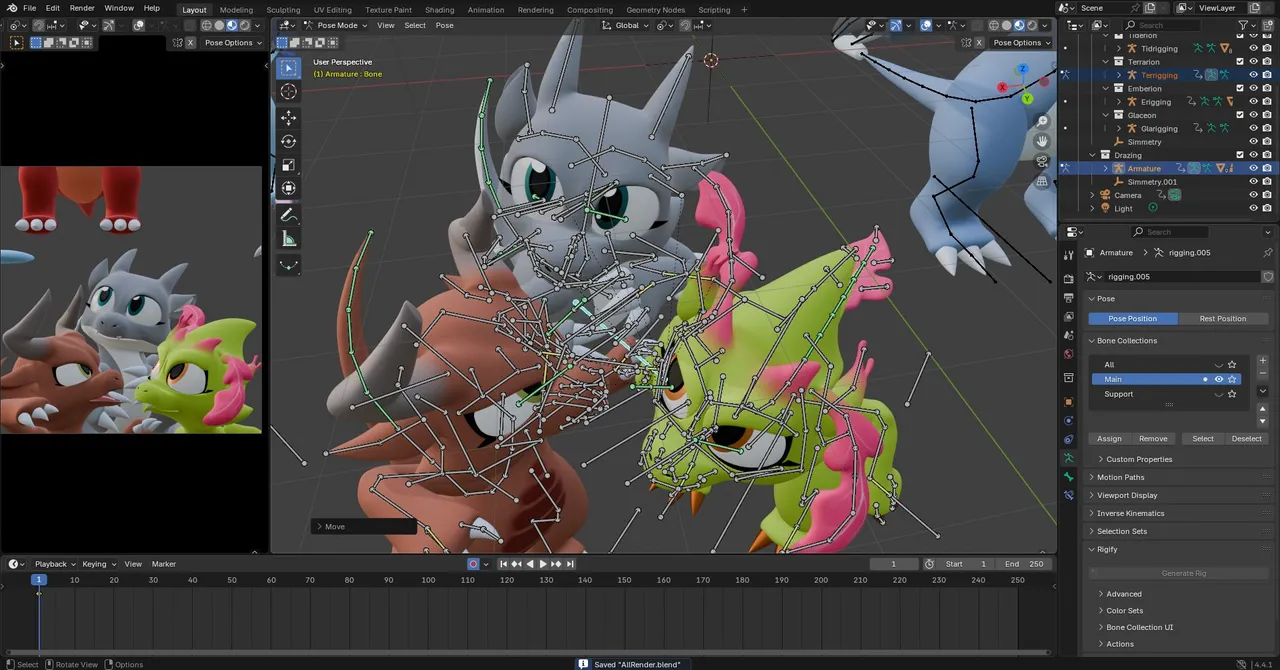The width and height of the screenshot is (1280, 670).
Task: Add a bone collection with plus button
Action: coord(1263,360)
